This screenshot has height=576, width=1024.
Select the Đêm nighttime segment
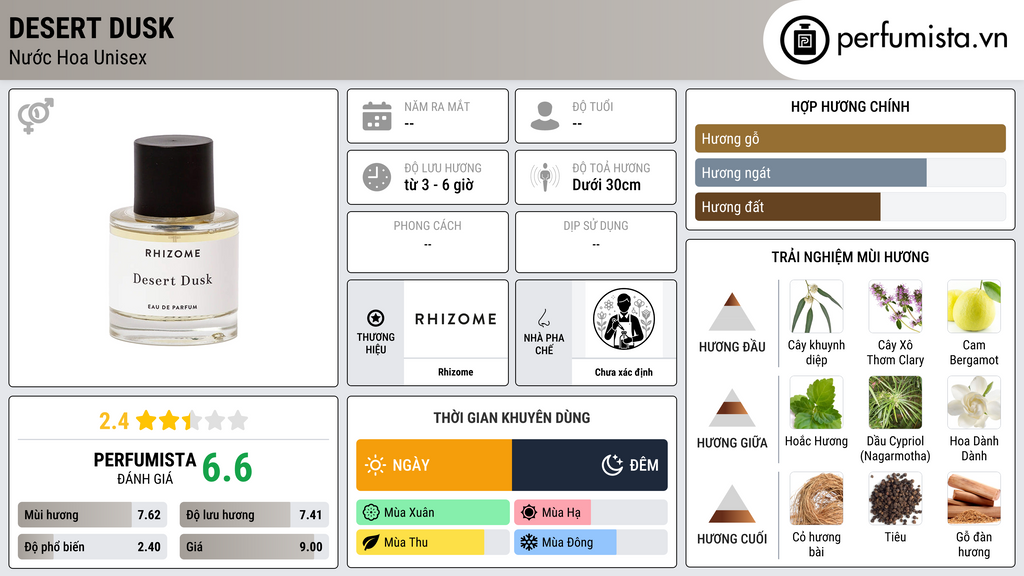pos(590,465)
